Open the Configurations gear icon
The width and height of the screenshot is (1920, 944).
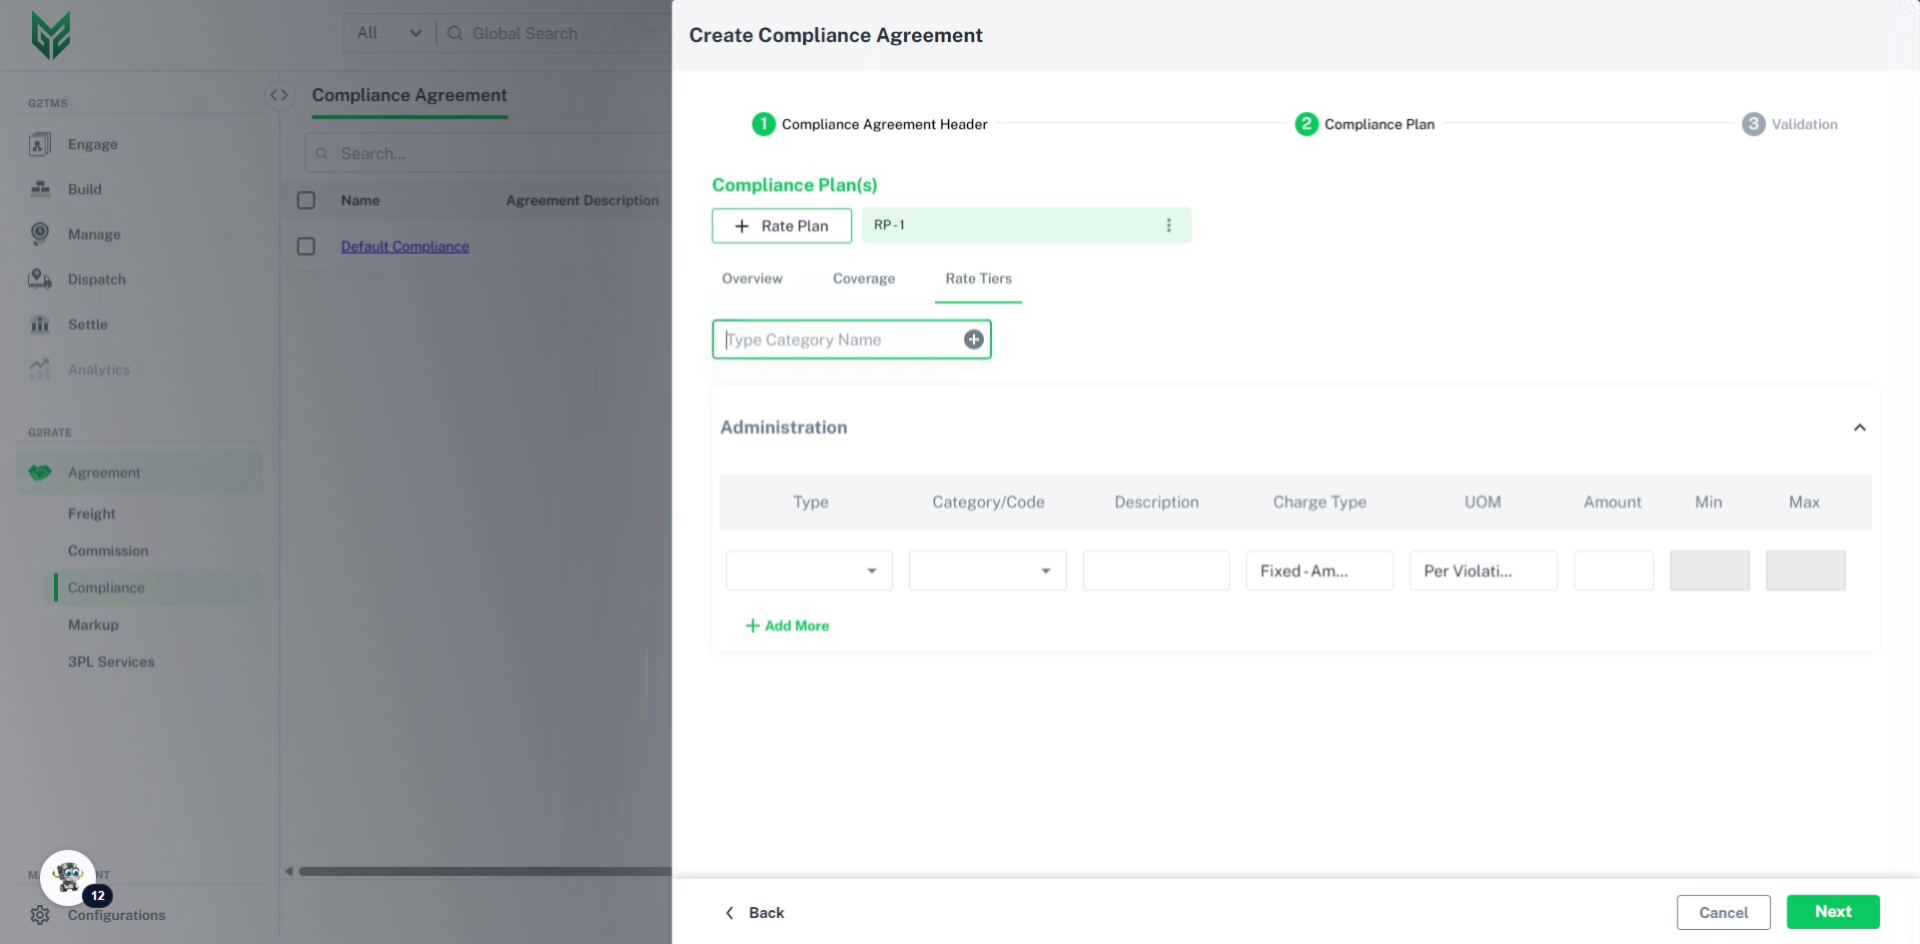(40, 915)
